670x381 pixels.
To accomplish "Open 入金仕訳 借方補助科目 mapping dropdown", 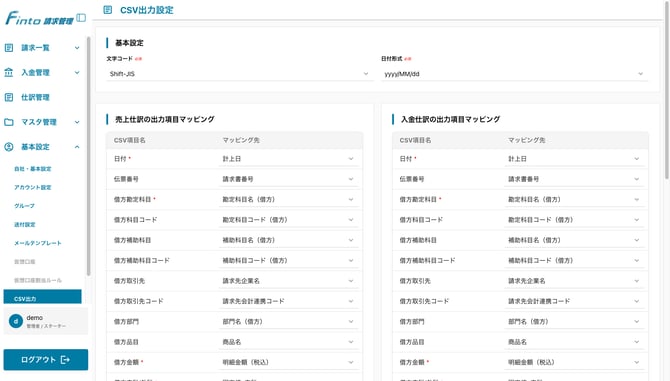I will [574, 240].
